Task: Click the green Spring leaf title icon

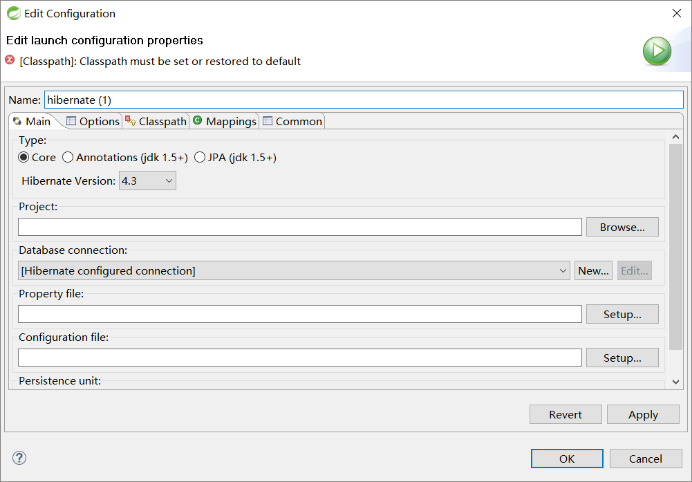Action: pyautogui.click(x=14, y=13)
